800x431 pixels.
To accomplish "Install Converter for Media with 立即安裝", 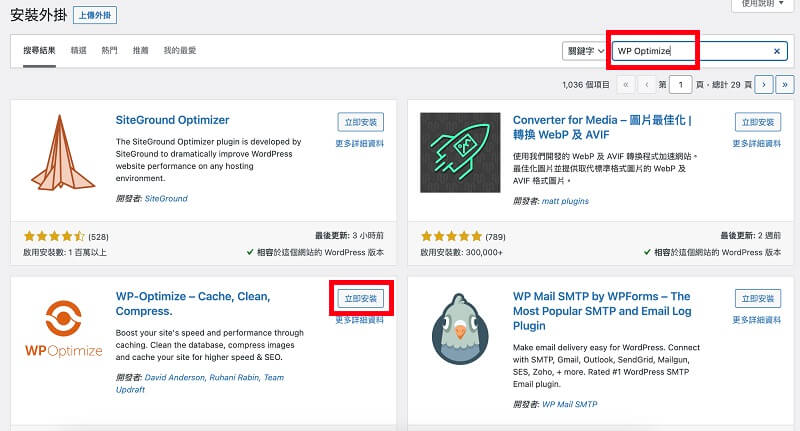I will 758,122.
